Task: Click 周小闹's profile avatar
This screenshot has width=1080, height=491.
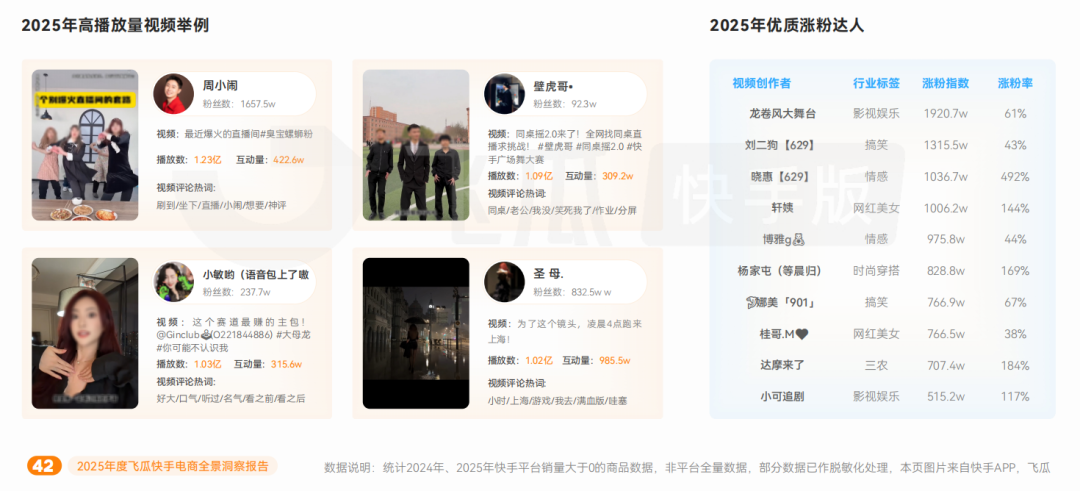Action: [x=174, y=93]
